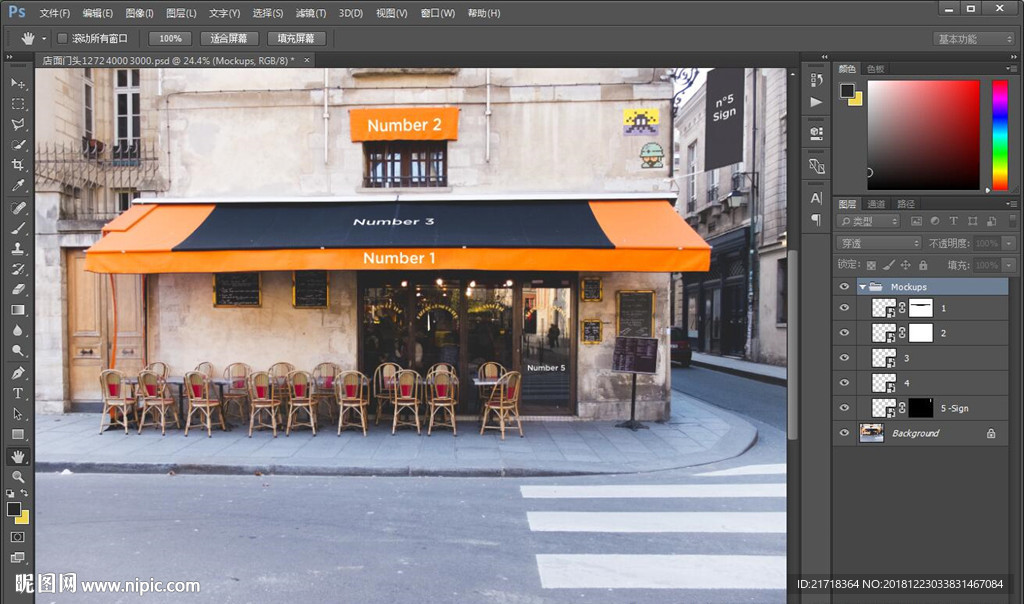
Task: Open the Character panel icon
Action: pos(816,198)
